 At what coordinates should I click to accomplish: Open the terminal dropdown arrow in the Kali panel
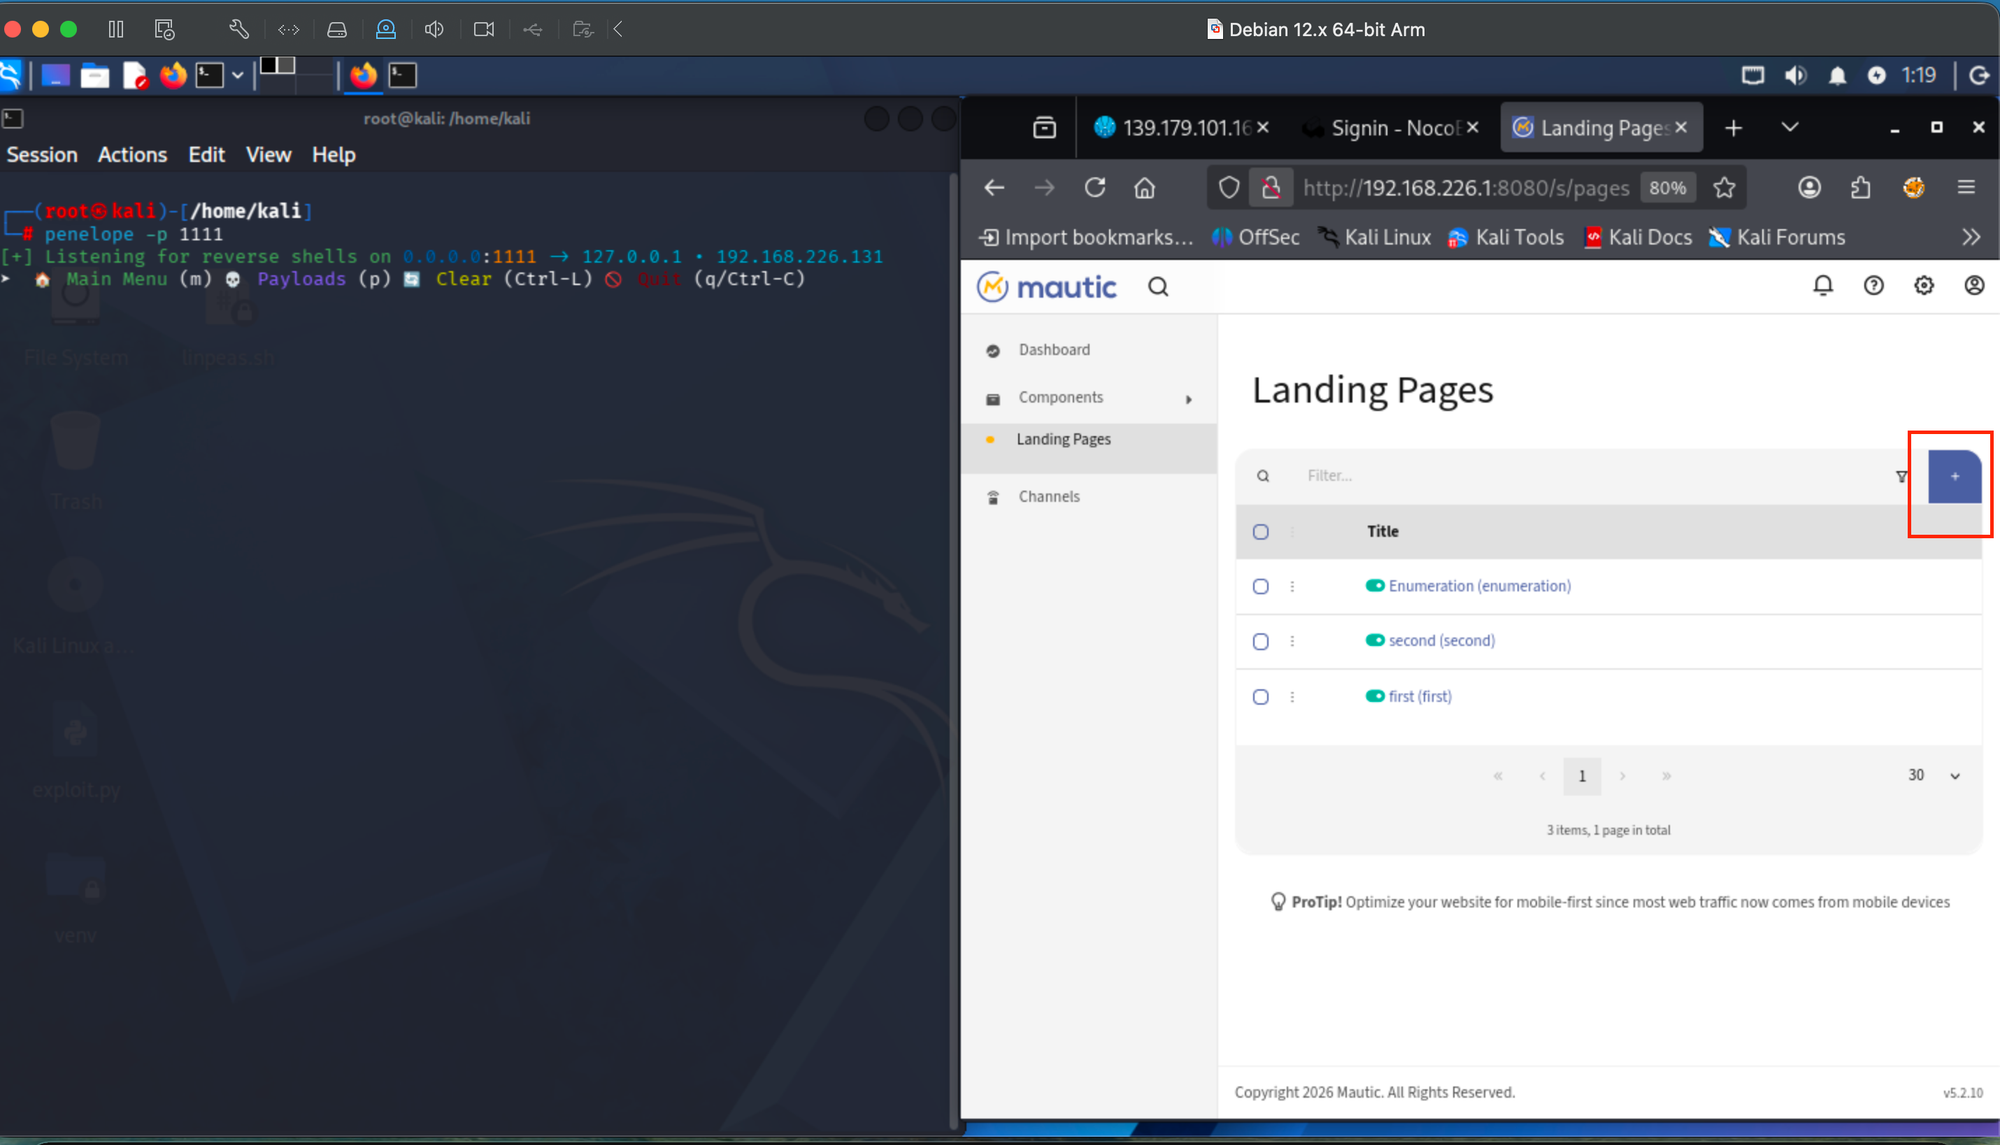pyautogui.click(x=237, y=75)
